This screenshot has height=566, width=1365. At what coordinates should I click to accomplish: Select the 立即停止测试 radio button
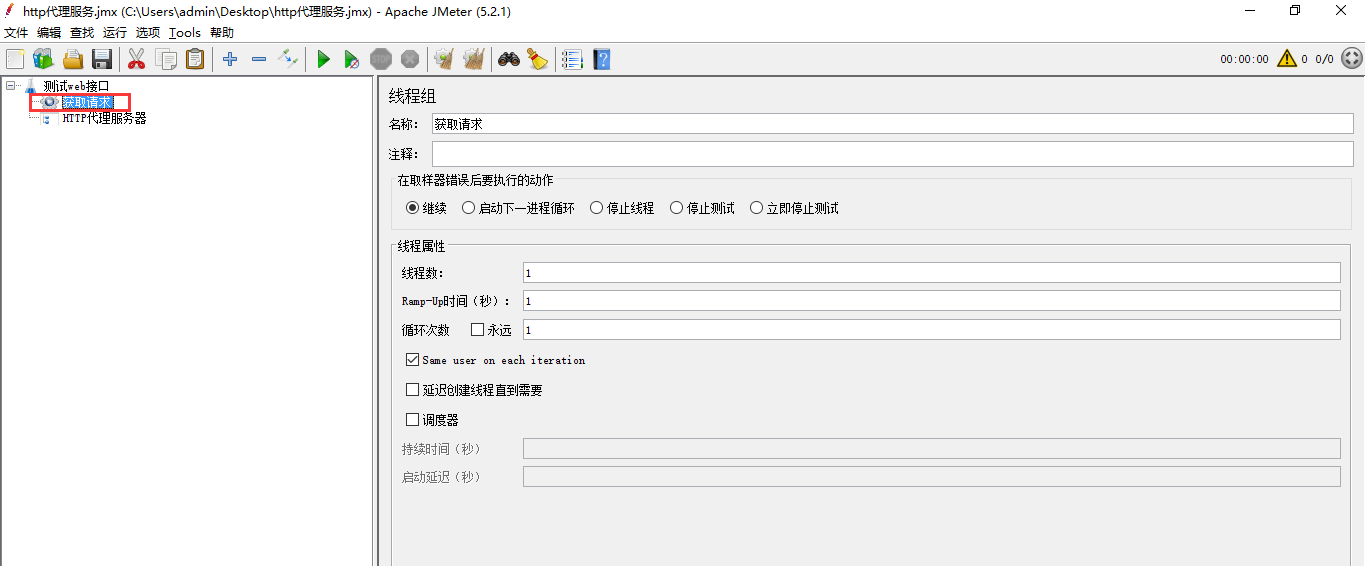756,208
